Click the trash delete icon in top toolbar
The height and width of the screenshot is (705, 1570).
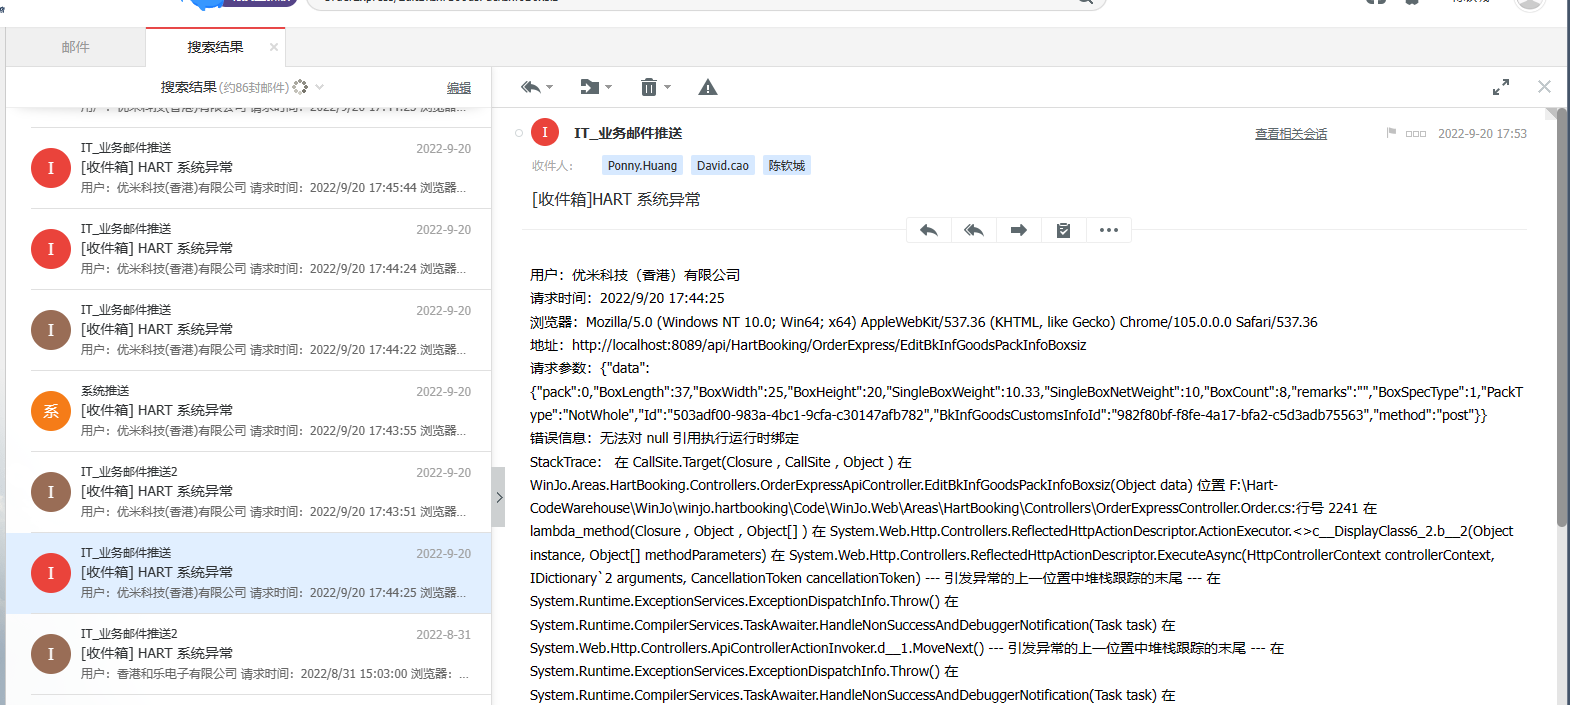[x=649, y=88]
